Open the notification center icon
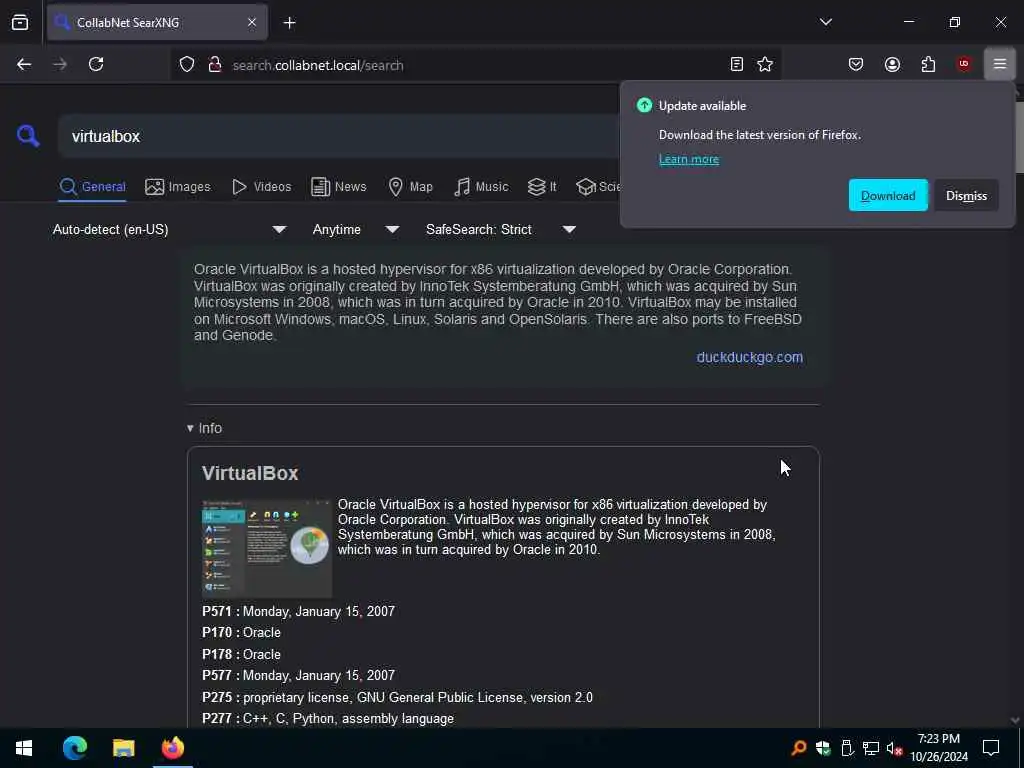The height and width of the screenshot is (768, 1024). point(991,748)
